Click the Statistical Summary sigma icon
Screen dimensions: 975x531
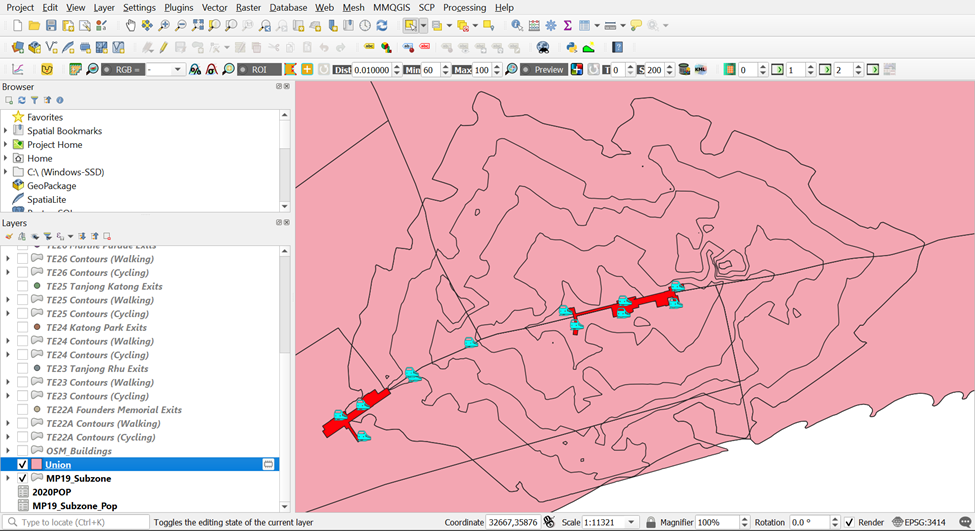coord(567,25)
